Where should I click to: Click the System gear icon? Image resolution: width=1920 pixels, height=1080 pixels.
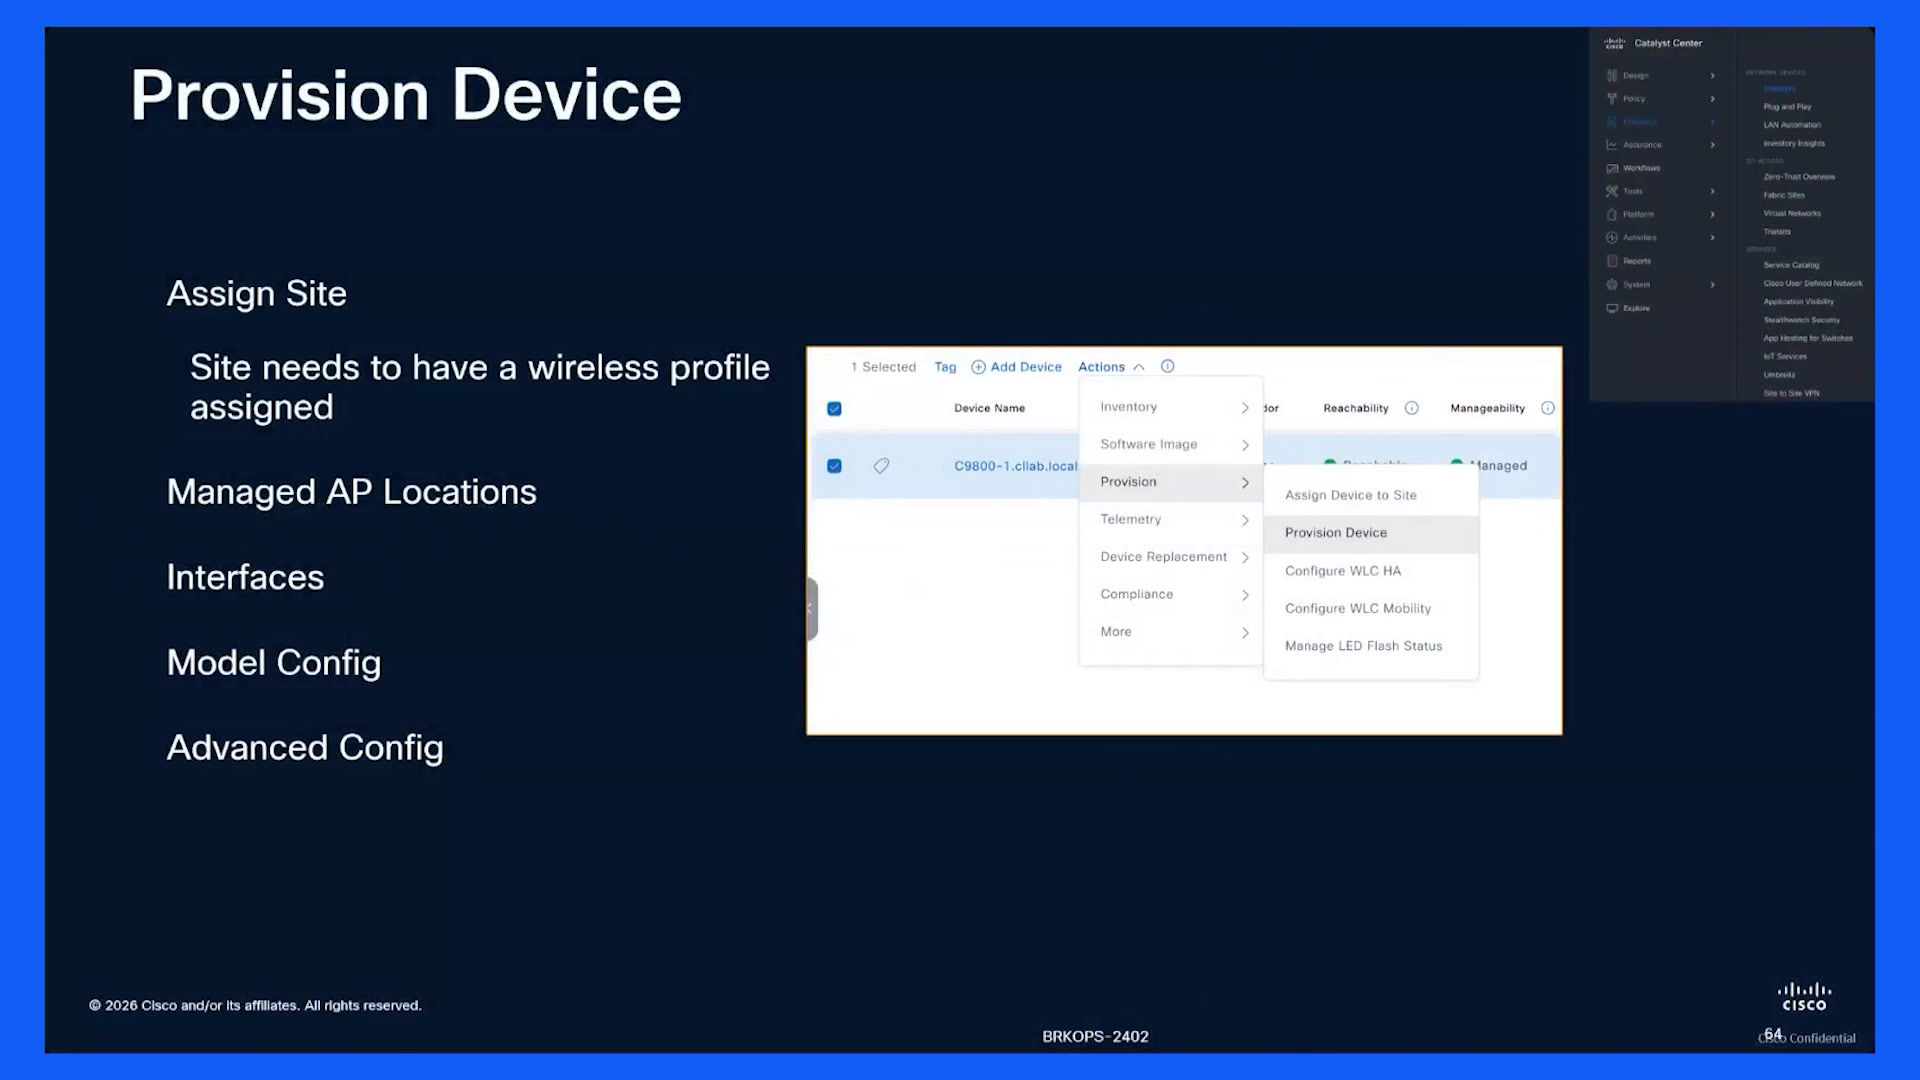pos(1611,285)
